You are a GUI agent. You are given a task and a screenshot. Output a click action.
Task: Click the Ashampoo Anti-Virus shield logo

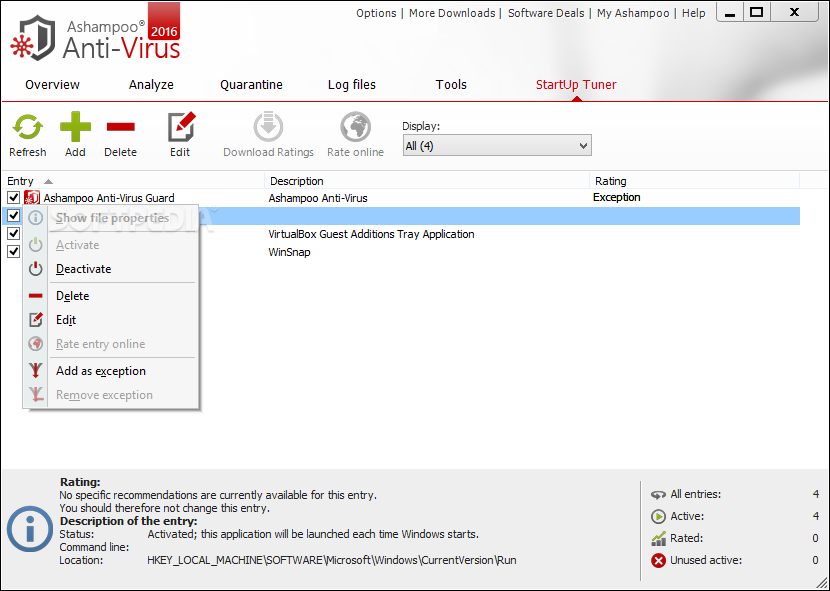32,38
